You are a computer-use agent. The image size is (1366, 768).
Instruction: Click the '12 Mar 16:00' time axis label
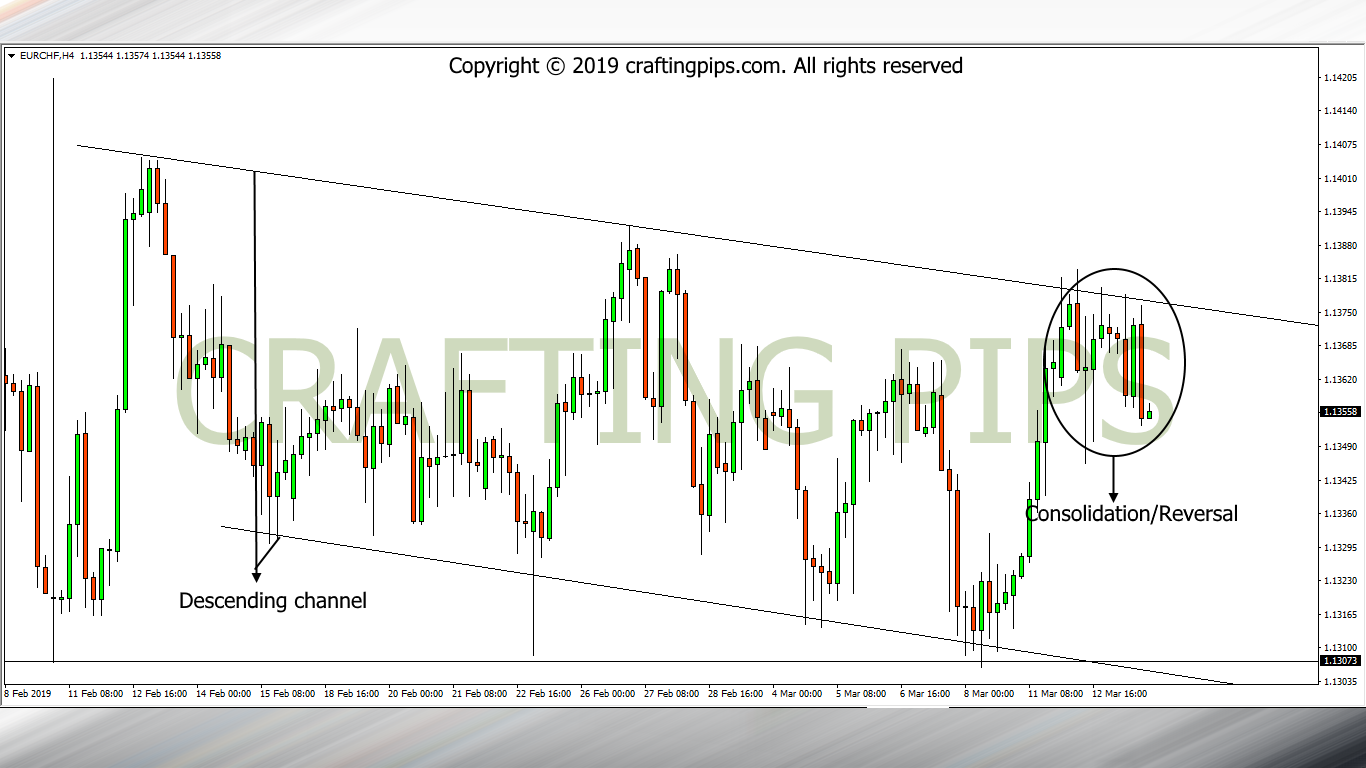(x=1120, y=693)
